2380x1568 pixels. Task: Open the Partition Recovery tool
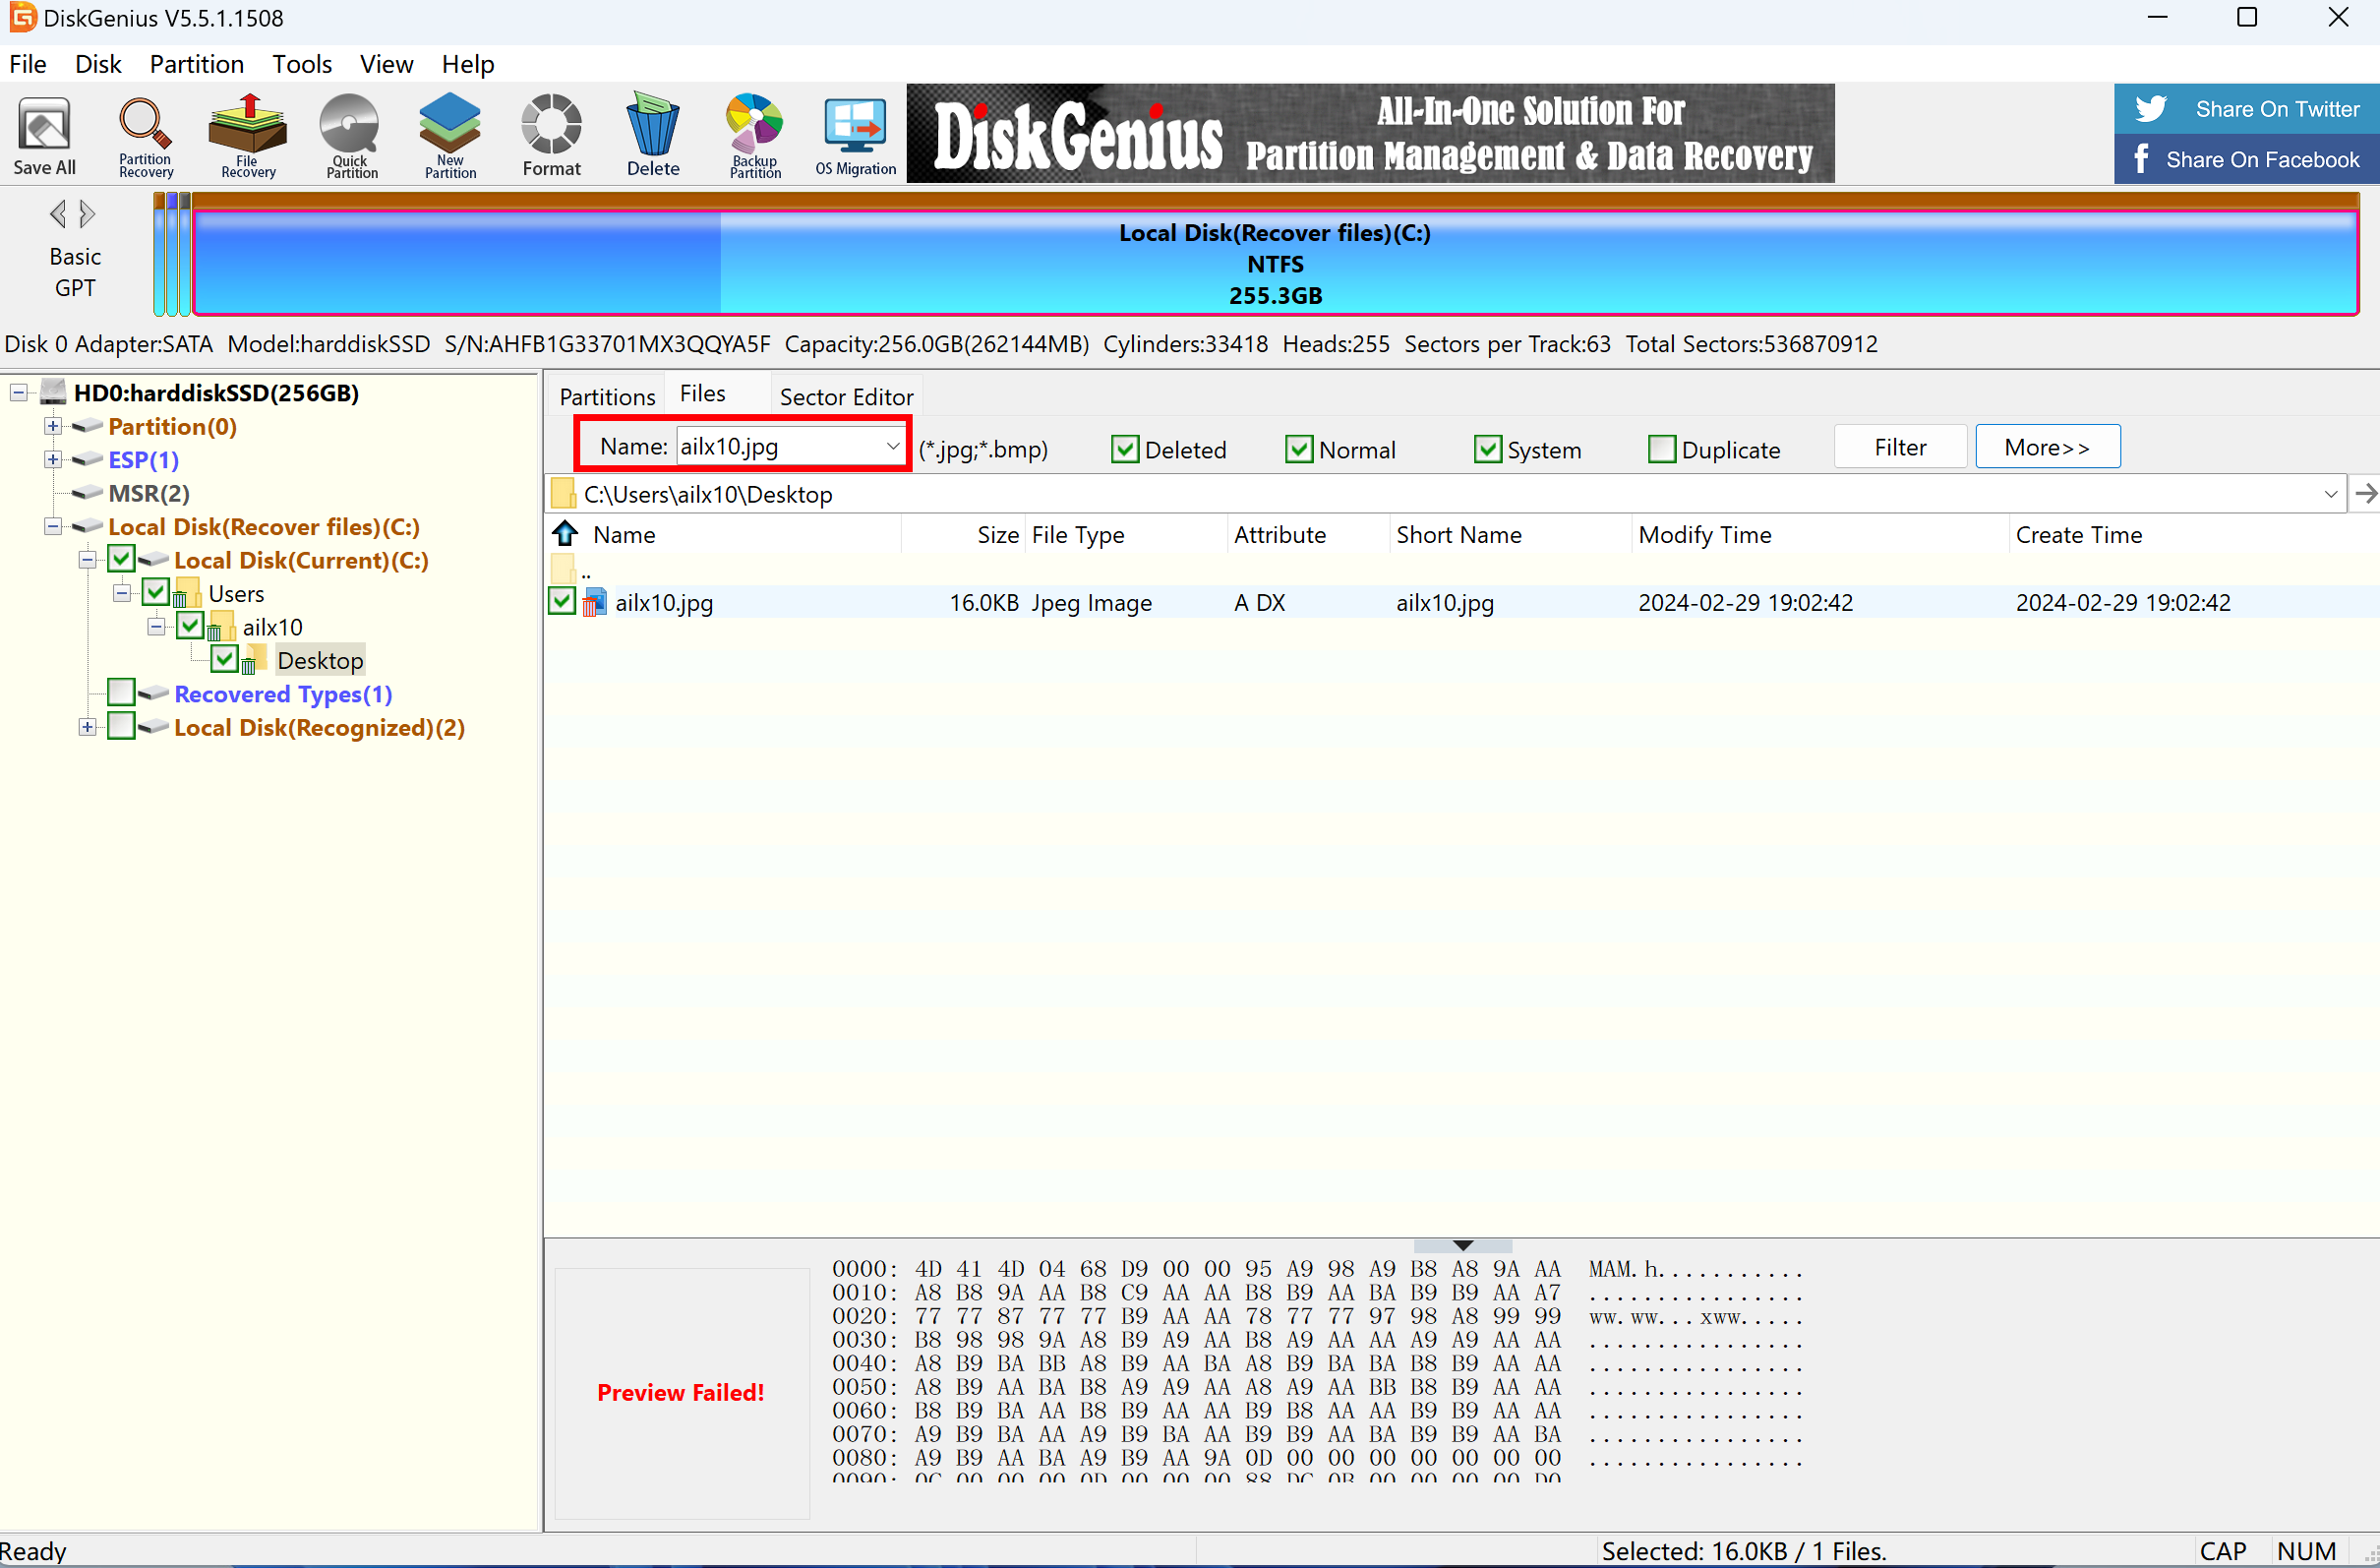(146, 136)
